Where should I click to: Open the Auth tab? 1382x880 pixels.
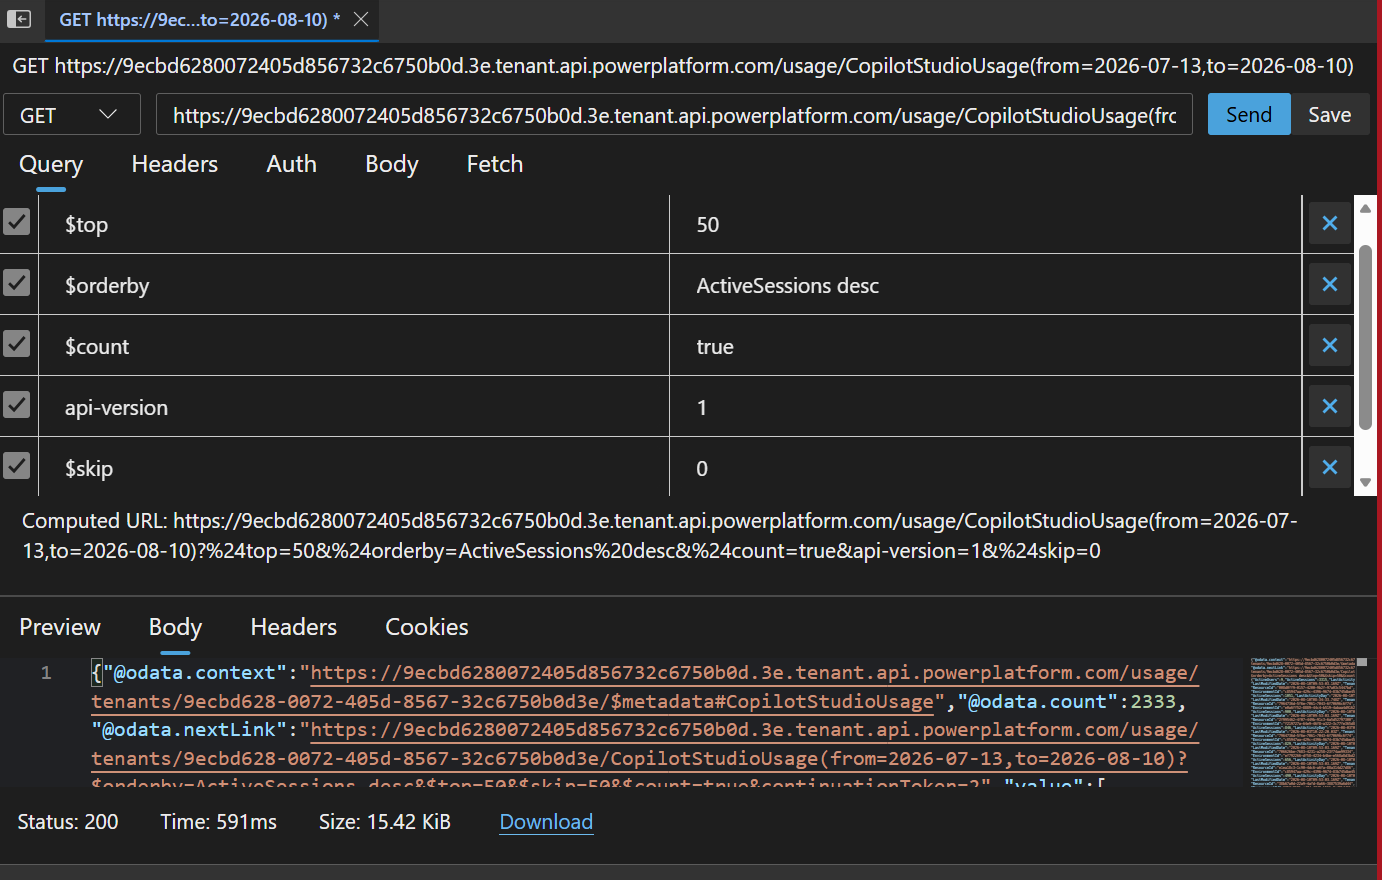(x=292, y=164)
